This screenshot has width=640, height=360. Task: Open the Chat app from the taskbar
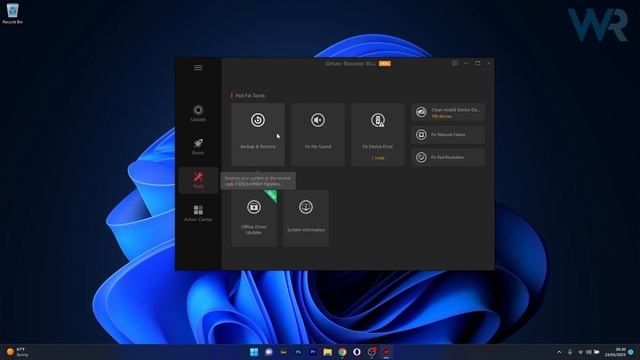269,352
